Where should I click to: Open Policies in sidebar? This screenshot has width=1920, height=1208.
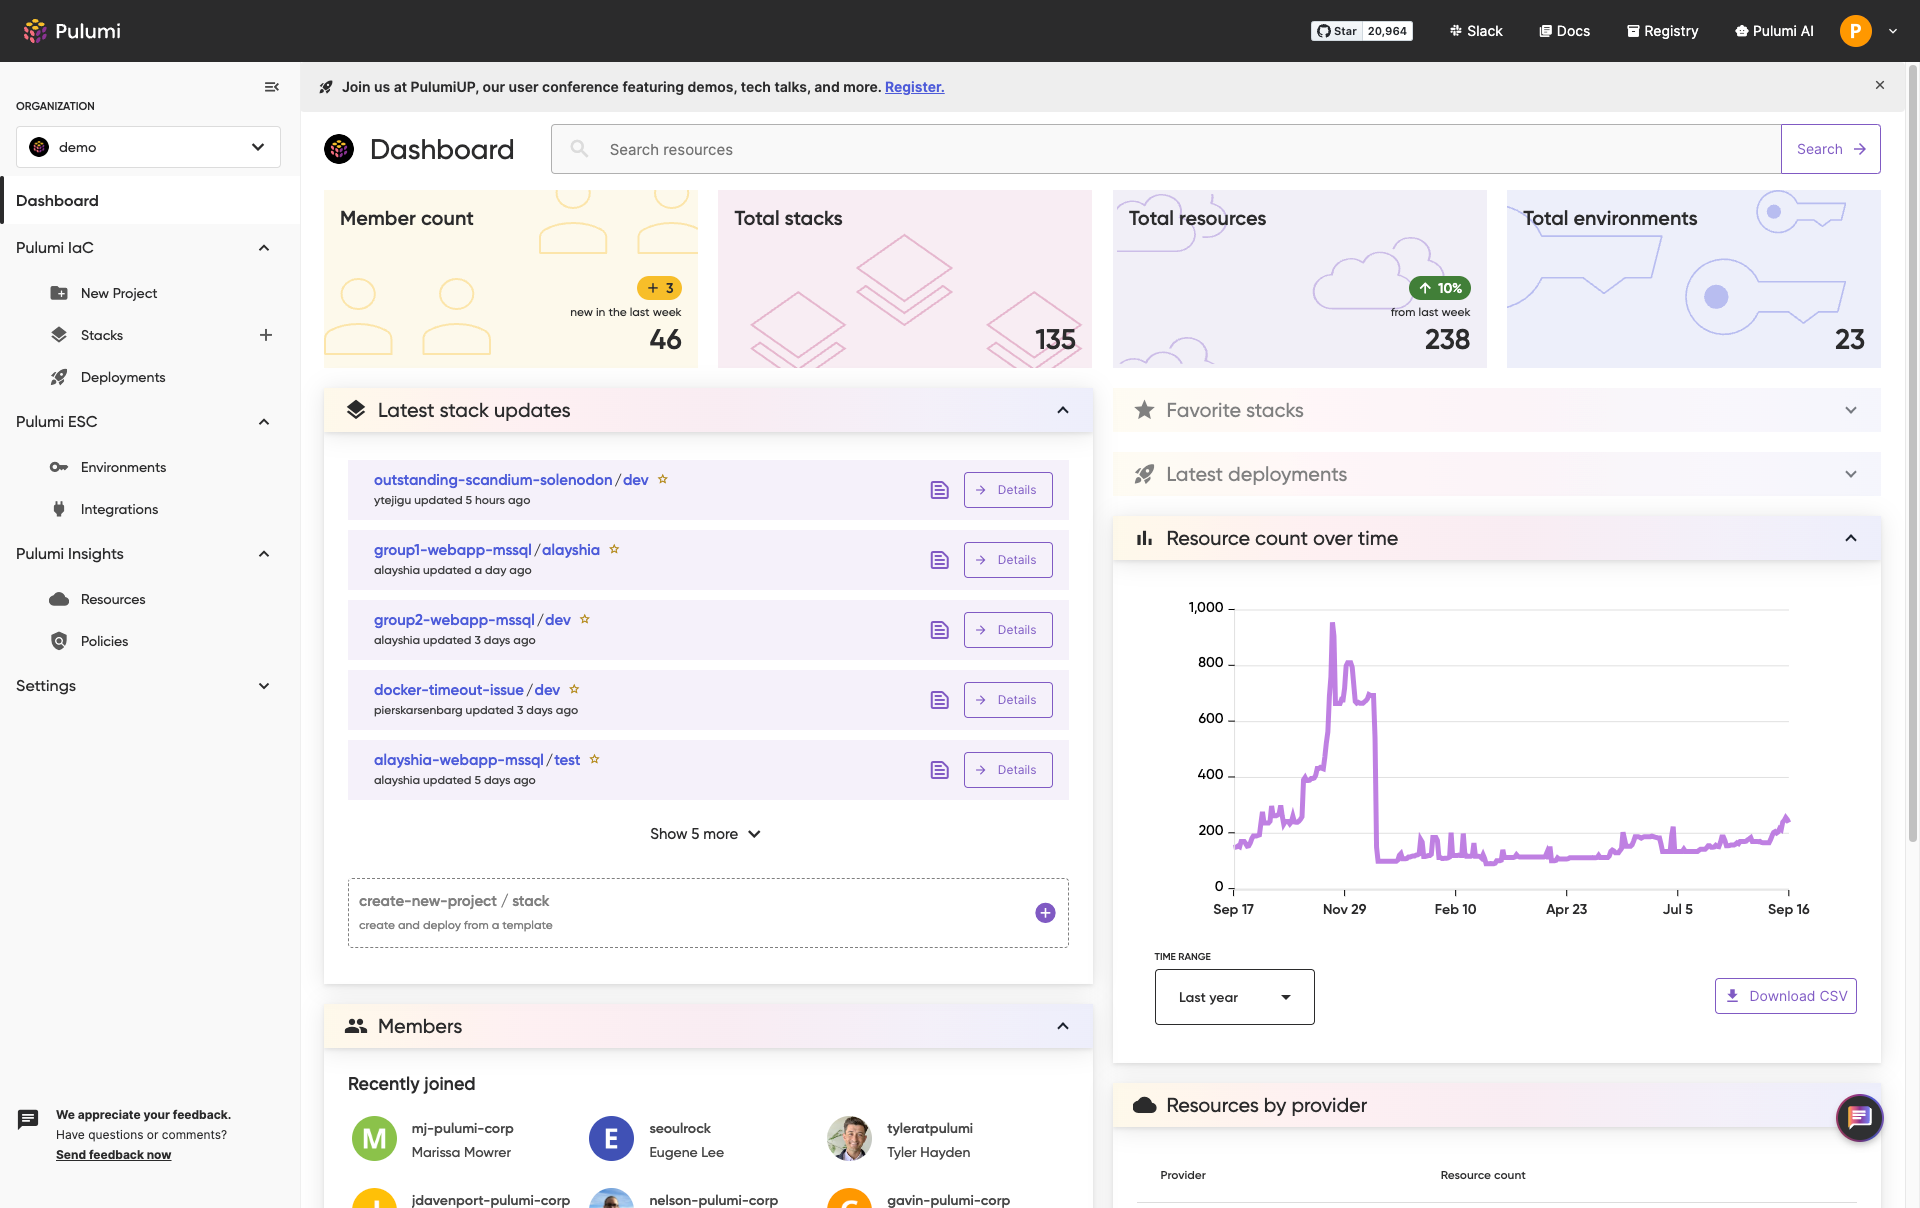[x=104, y=641]
